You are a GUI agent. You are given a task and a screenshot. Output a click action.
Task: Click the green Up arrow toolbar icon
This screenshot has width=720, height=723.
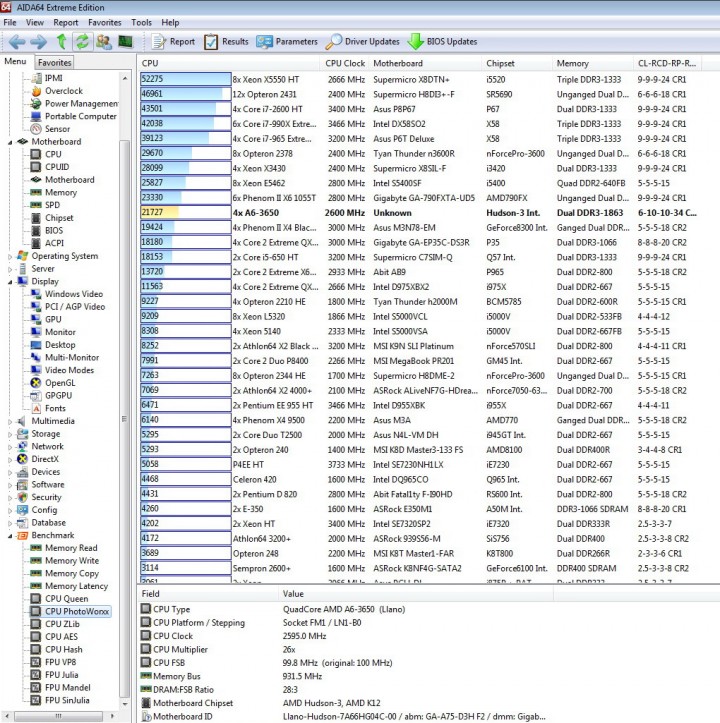pos(61,42)
